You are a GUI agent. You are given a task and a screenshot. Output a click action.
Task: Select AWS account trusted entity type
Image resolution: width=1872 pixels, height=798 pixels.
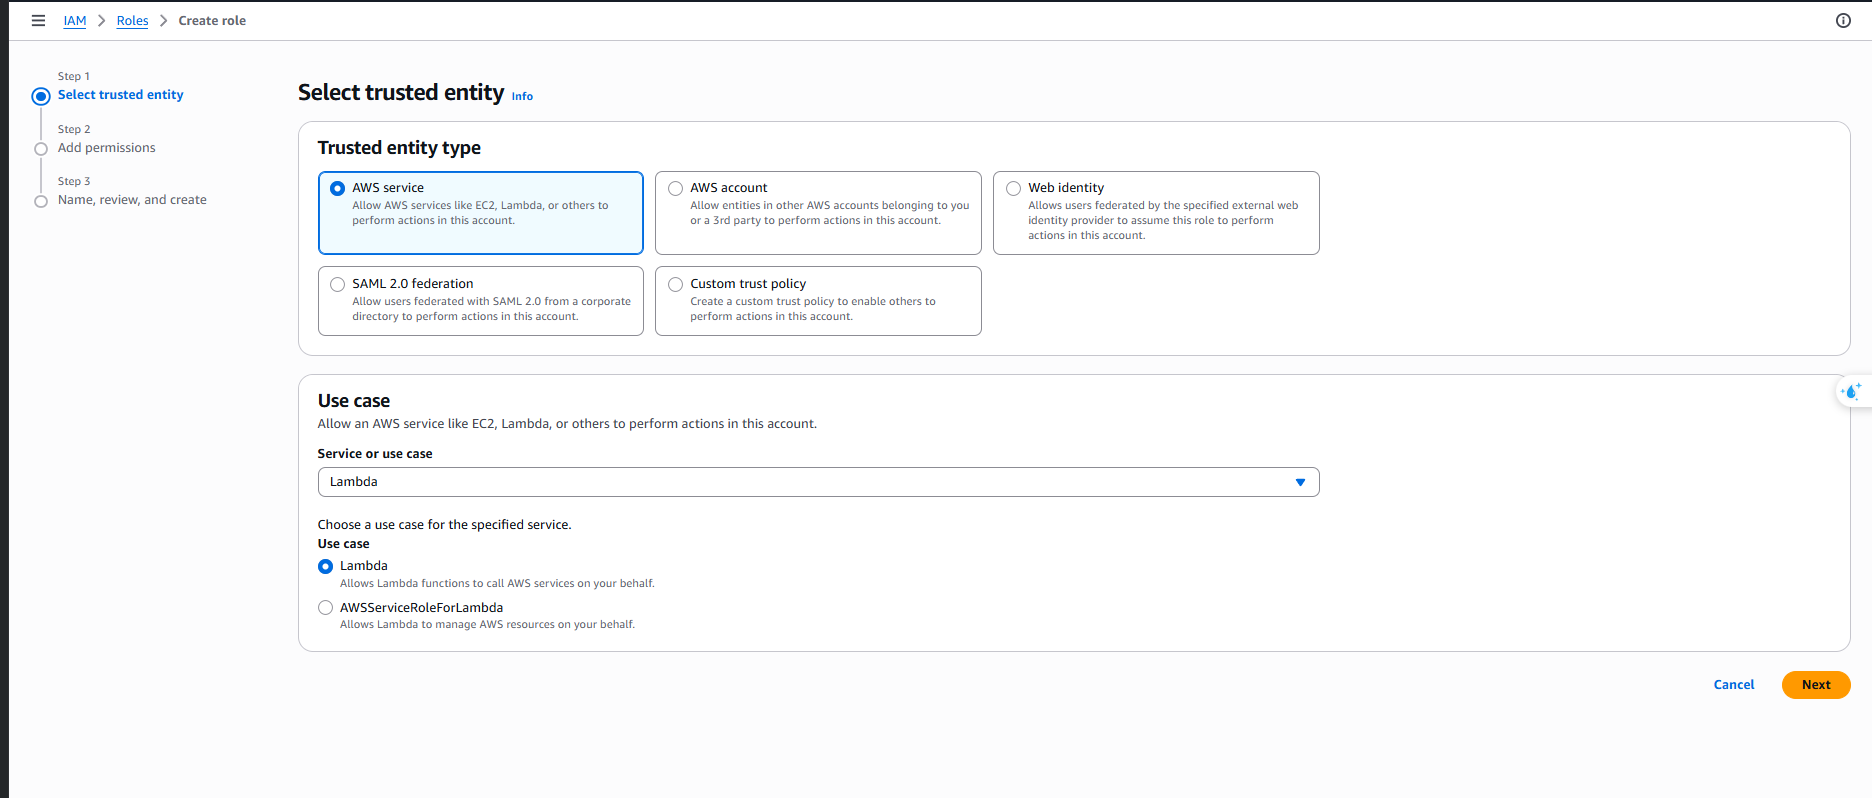click(x=818, y=212)
